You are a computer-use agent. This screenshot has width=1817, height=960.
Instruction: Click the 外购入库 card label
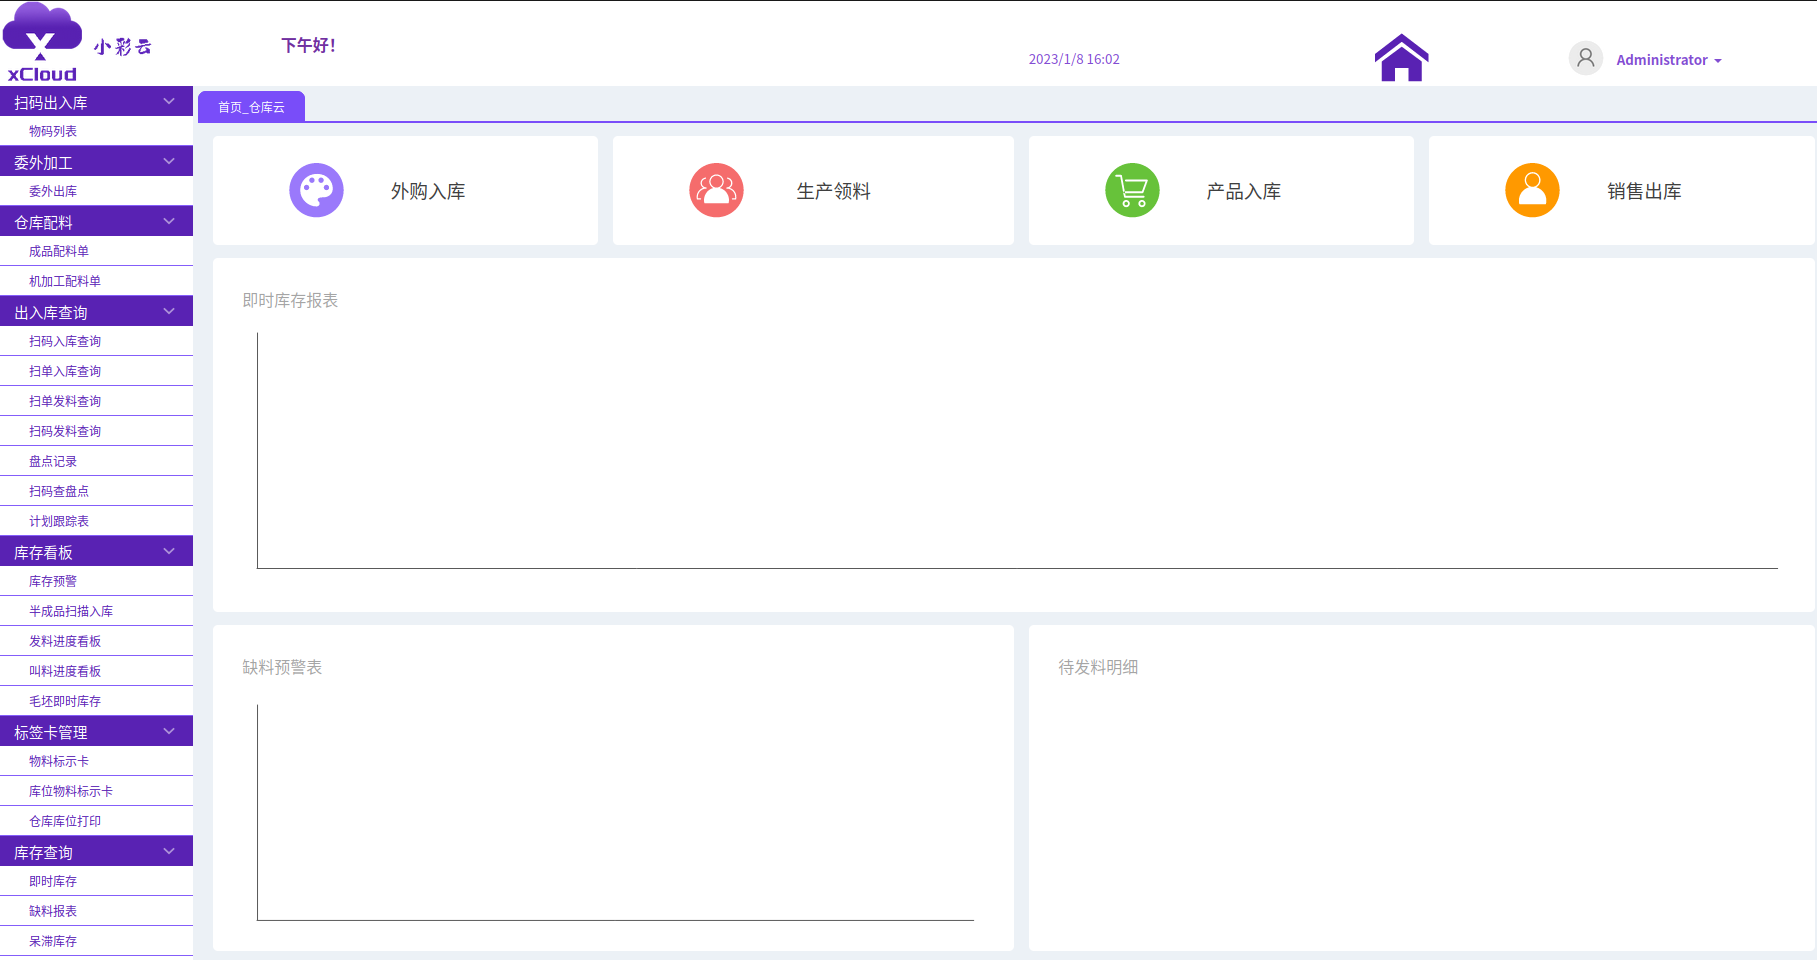point(428,191)
